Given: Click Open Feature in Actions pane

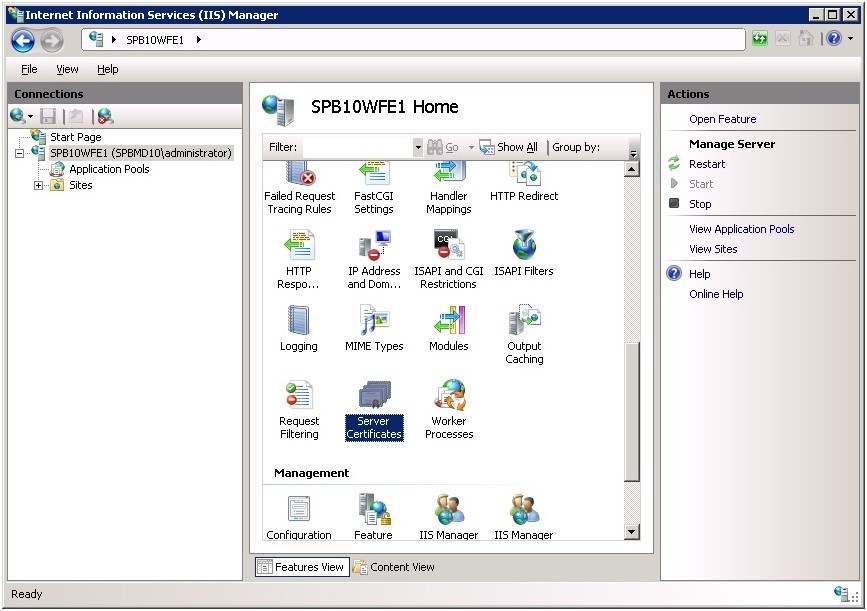Looking at the screenshot, I should [x=722, y=119].
